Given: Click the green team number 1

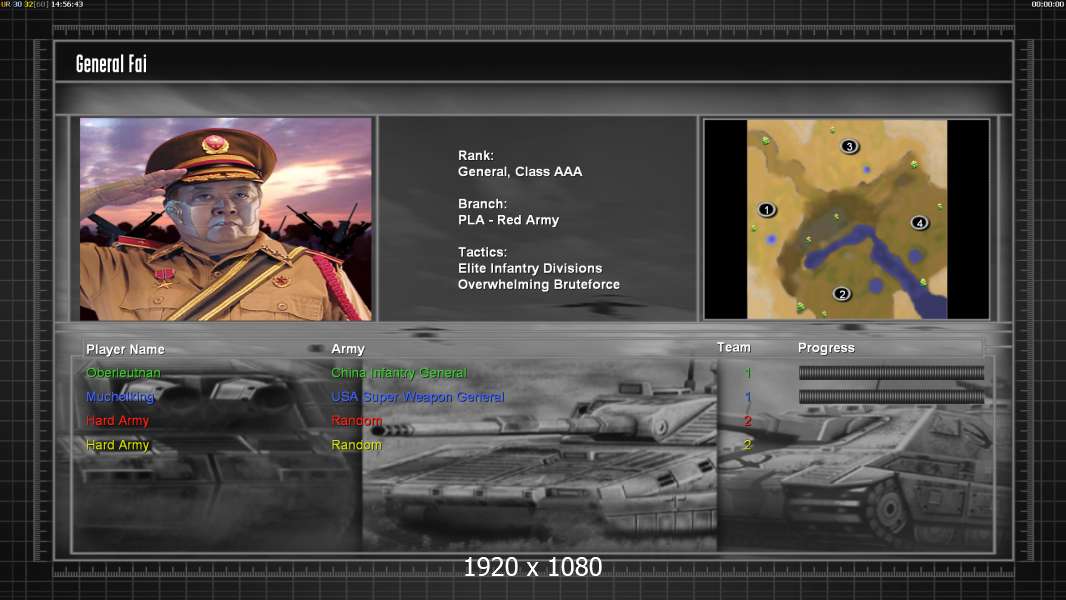Looking at the screenshot, I should point(748,373).
